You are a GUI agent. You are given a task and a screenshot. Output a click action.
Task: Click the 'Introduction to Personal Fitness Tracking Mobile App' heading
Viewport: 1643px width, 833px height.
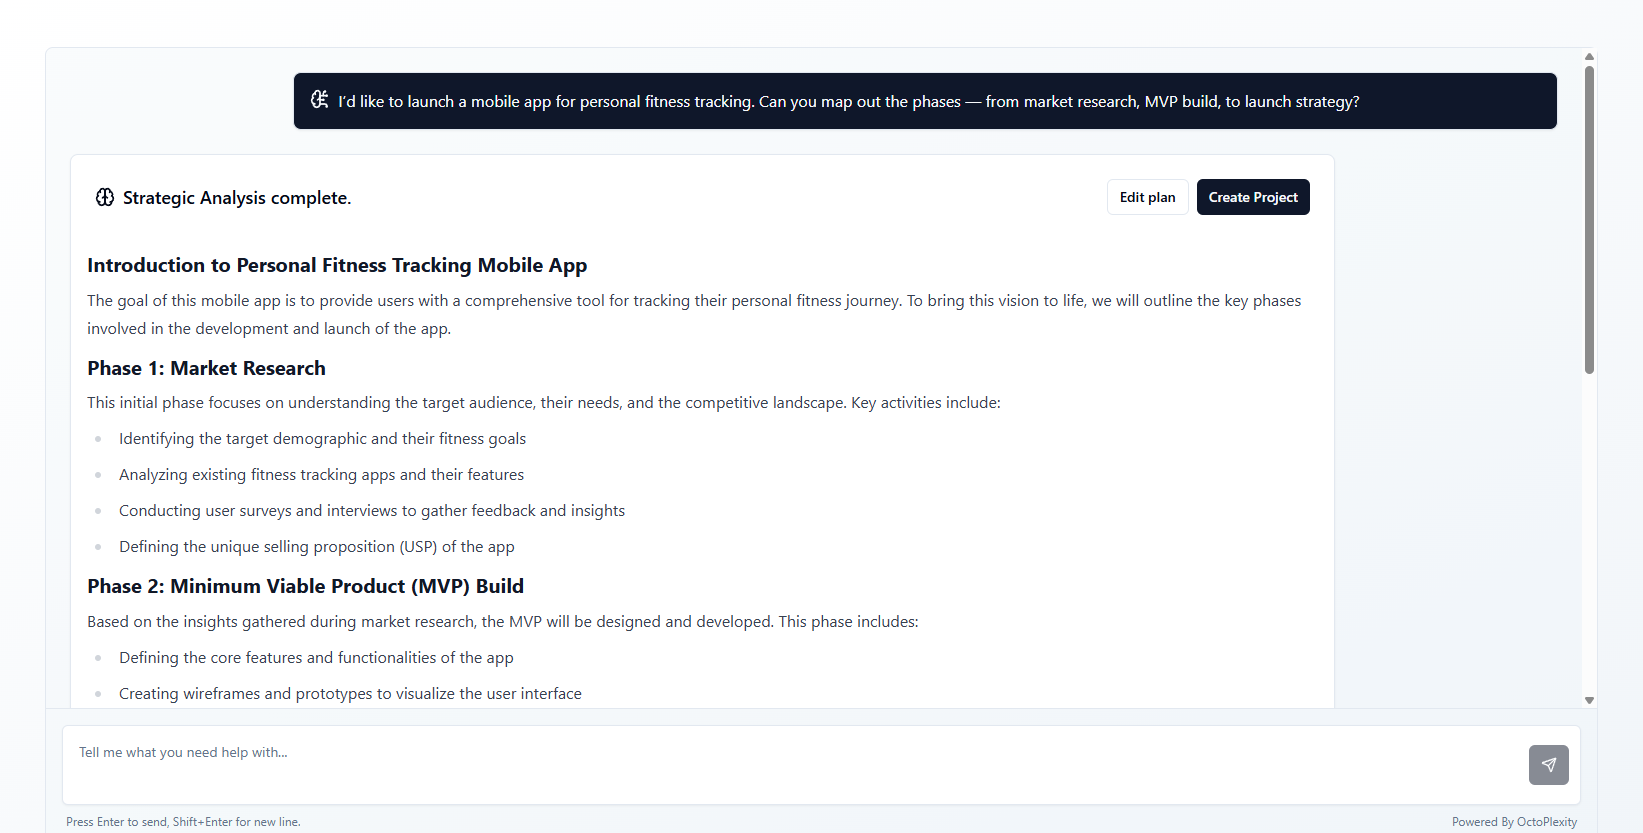click(337, 265)
